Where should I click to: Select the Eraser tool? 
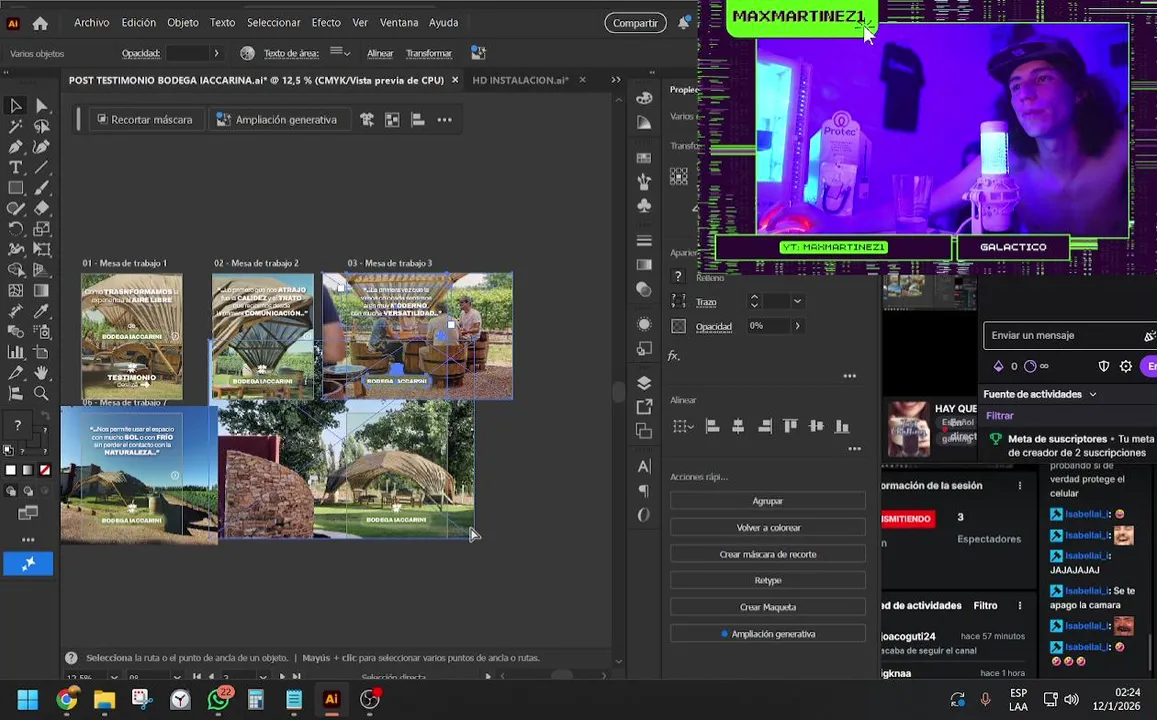point(41,209)
